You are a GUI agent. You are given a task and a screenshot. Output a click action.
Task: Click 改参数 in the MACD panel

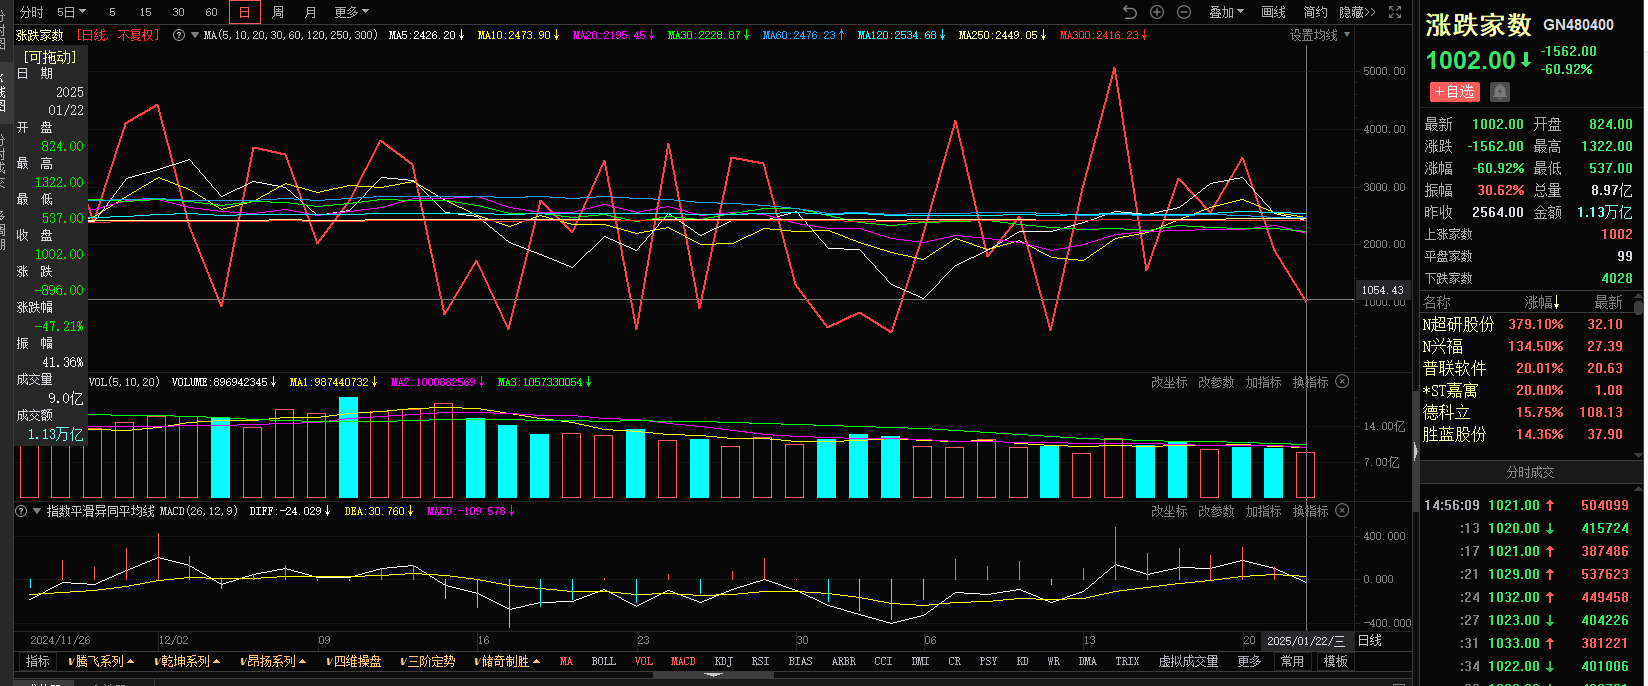click(1216, 511)
